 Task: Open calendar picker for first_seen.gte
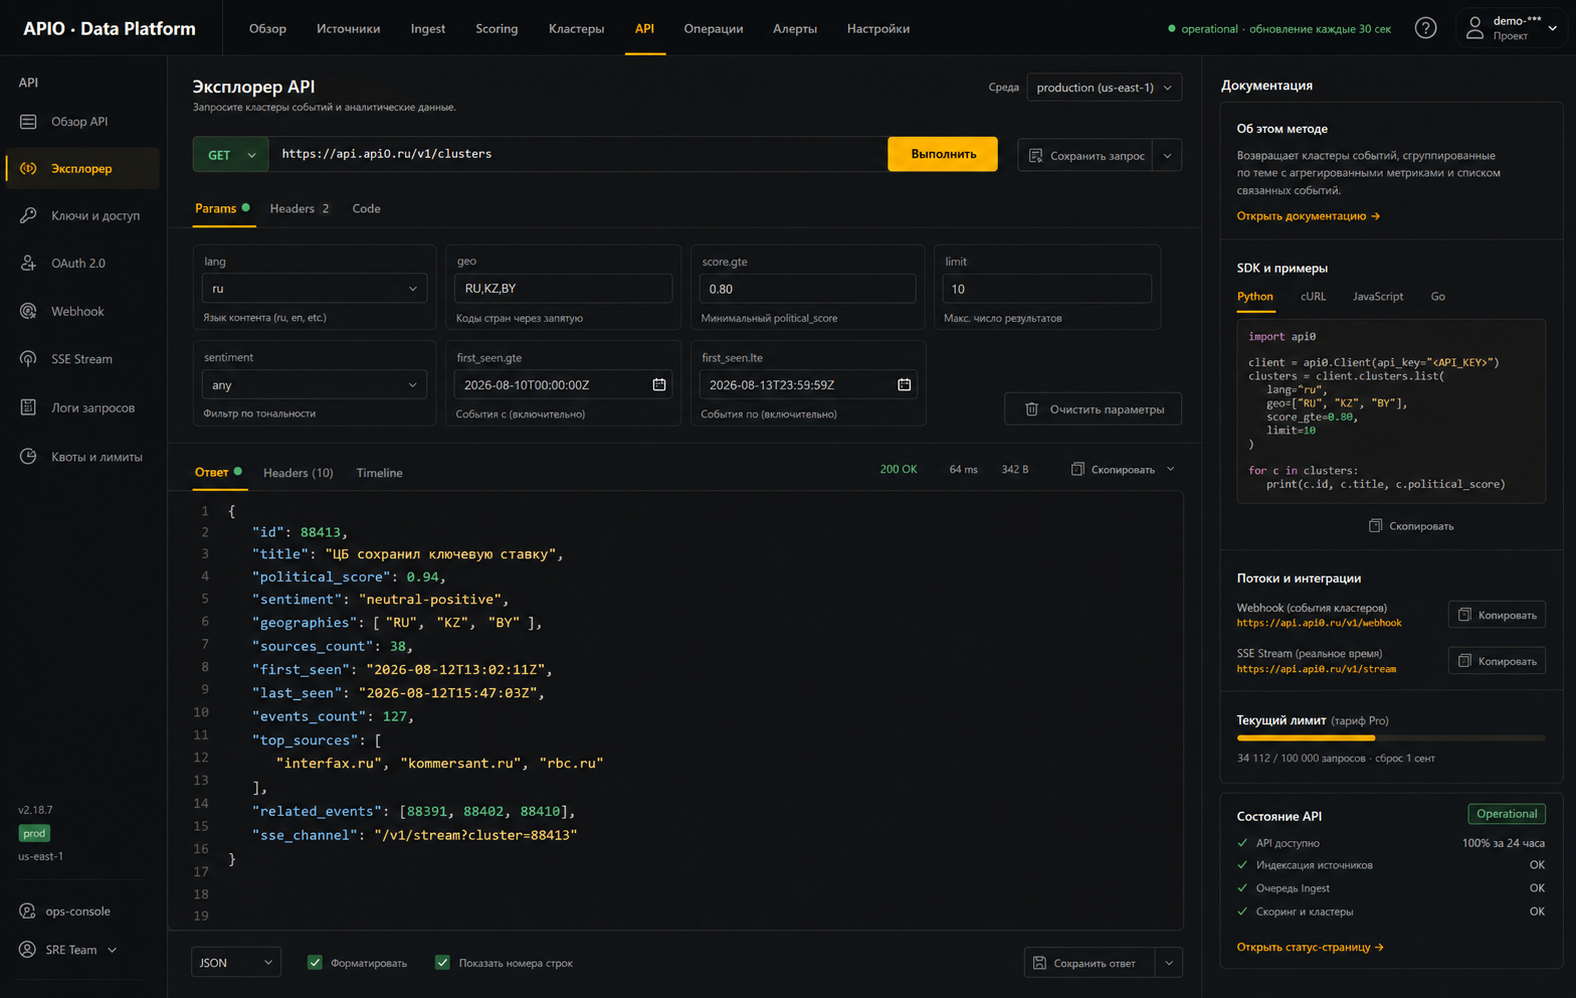point(659,385)
